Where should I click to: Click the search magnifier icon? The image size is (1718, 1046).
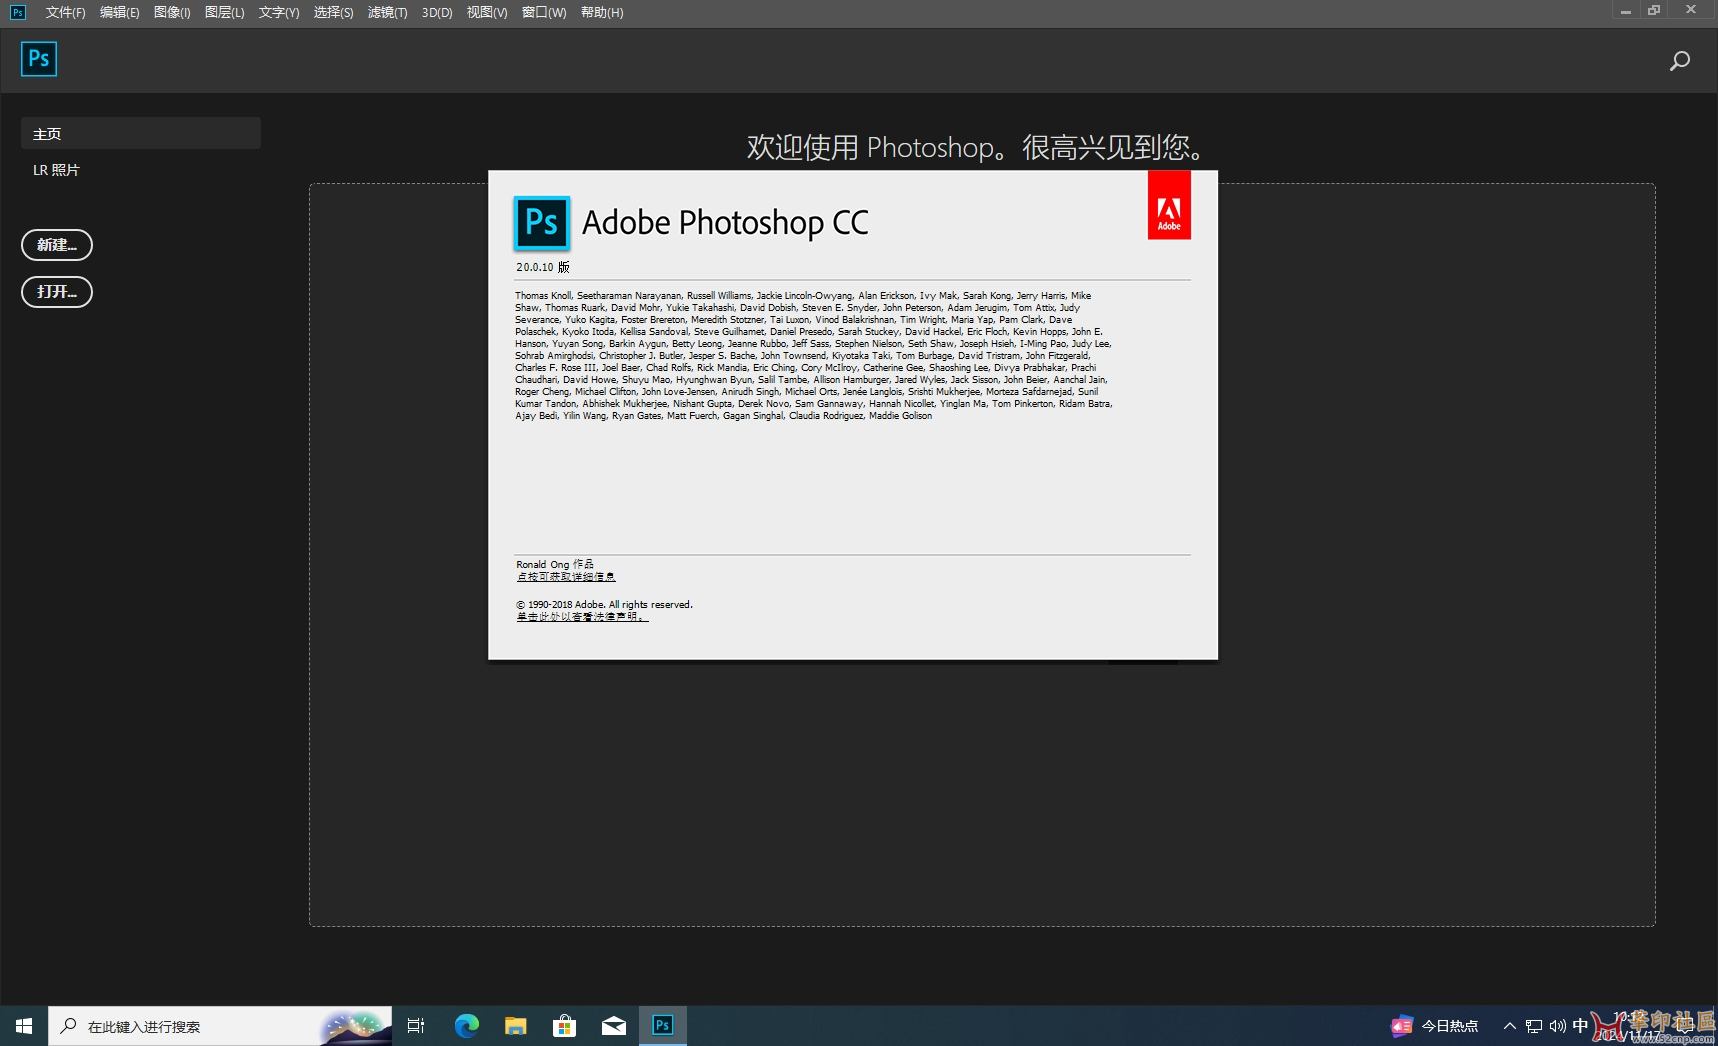coord(1680,61)
